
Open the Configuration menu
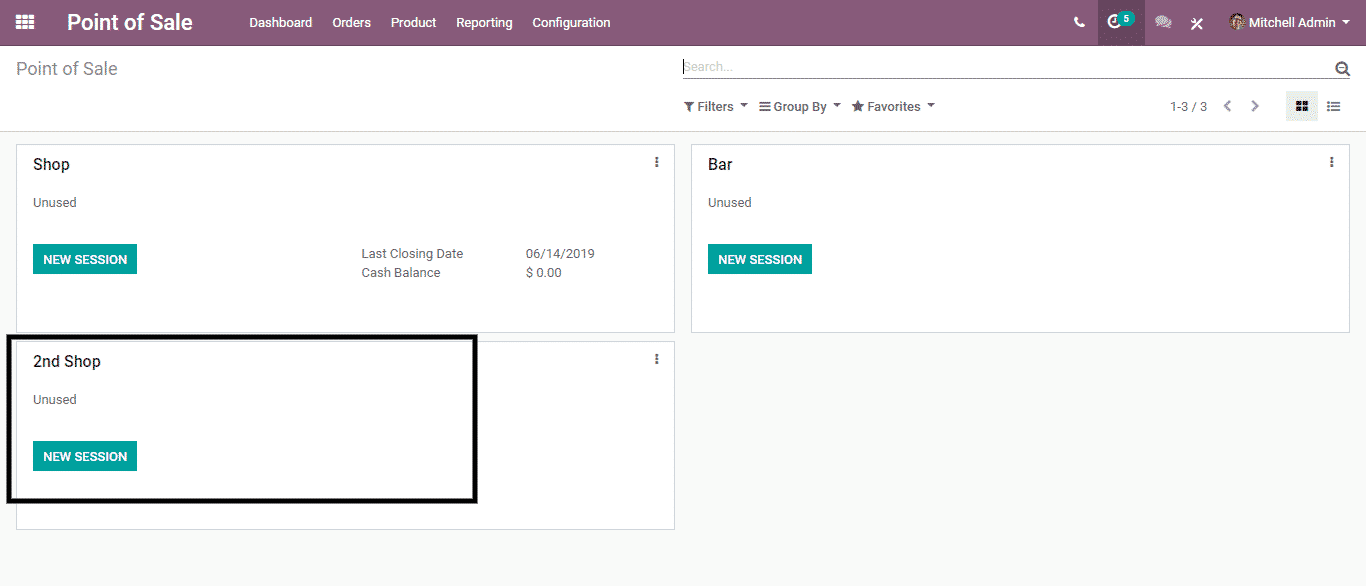[571, 22]
